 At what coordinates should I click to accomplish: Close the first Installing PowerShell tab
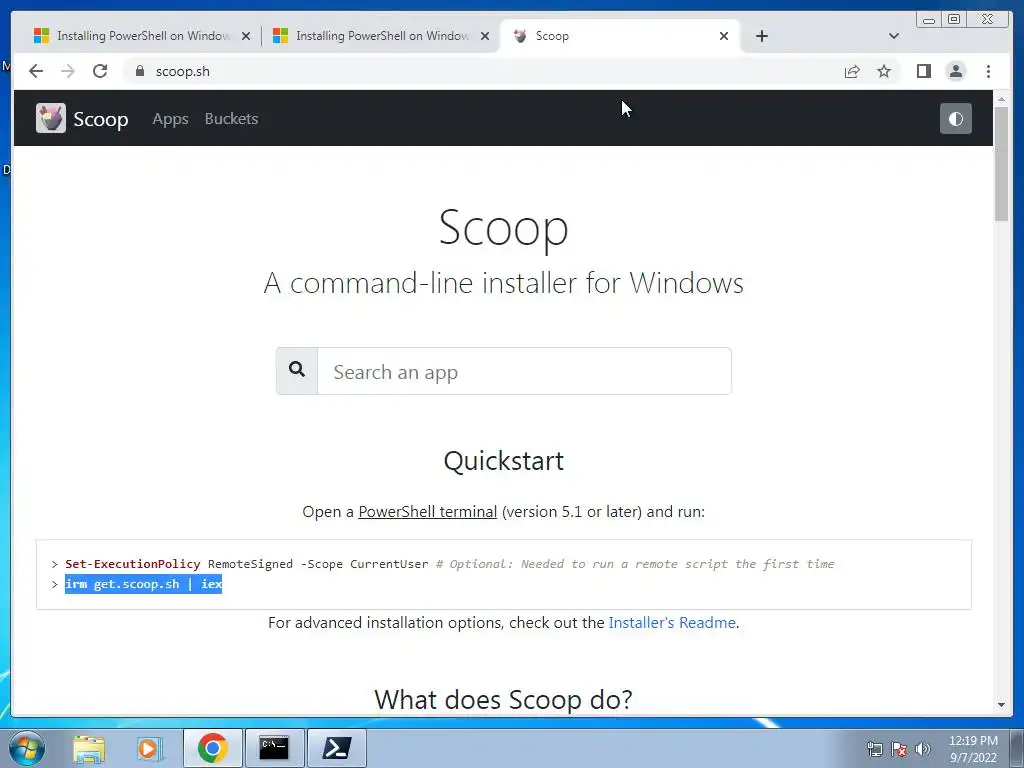tap(246, 36)
